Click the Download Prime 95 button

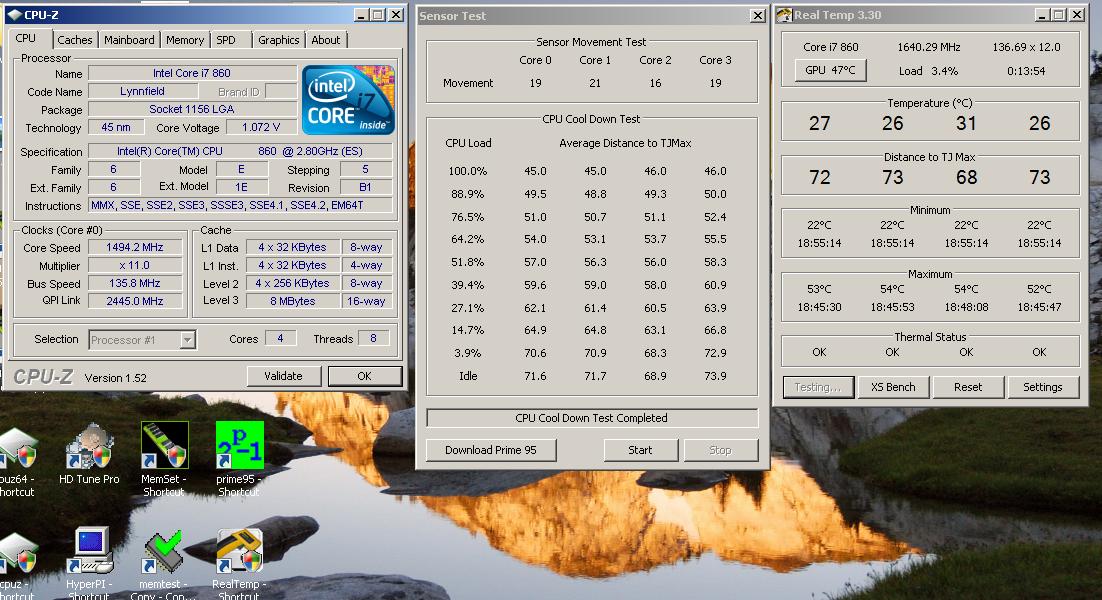tap(491, 450)
